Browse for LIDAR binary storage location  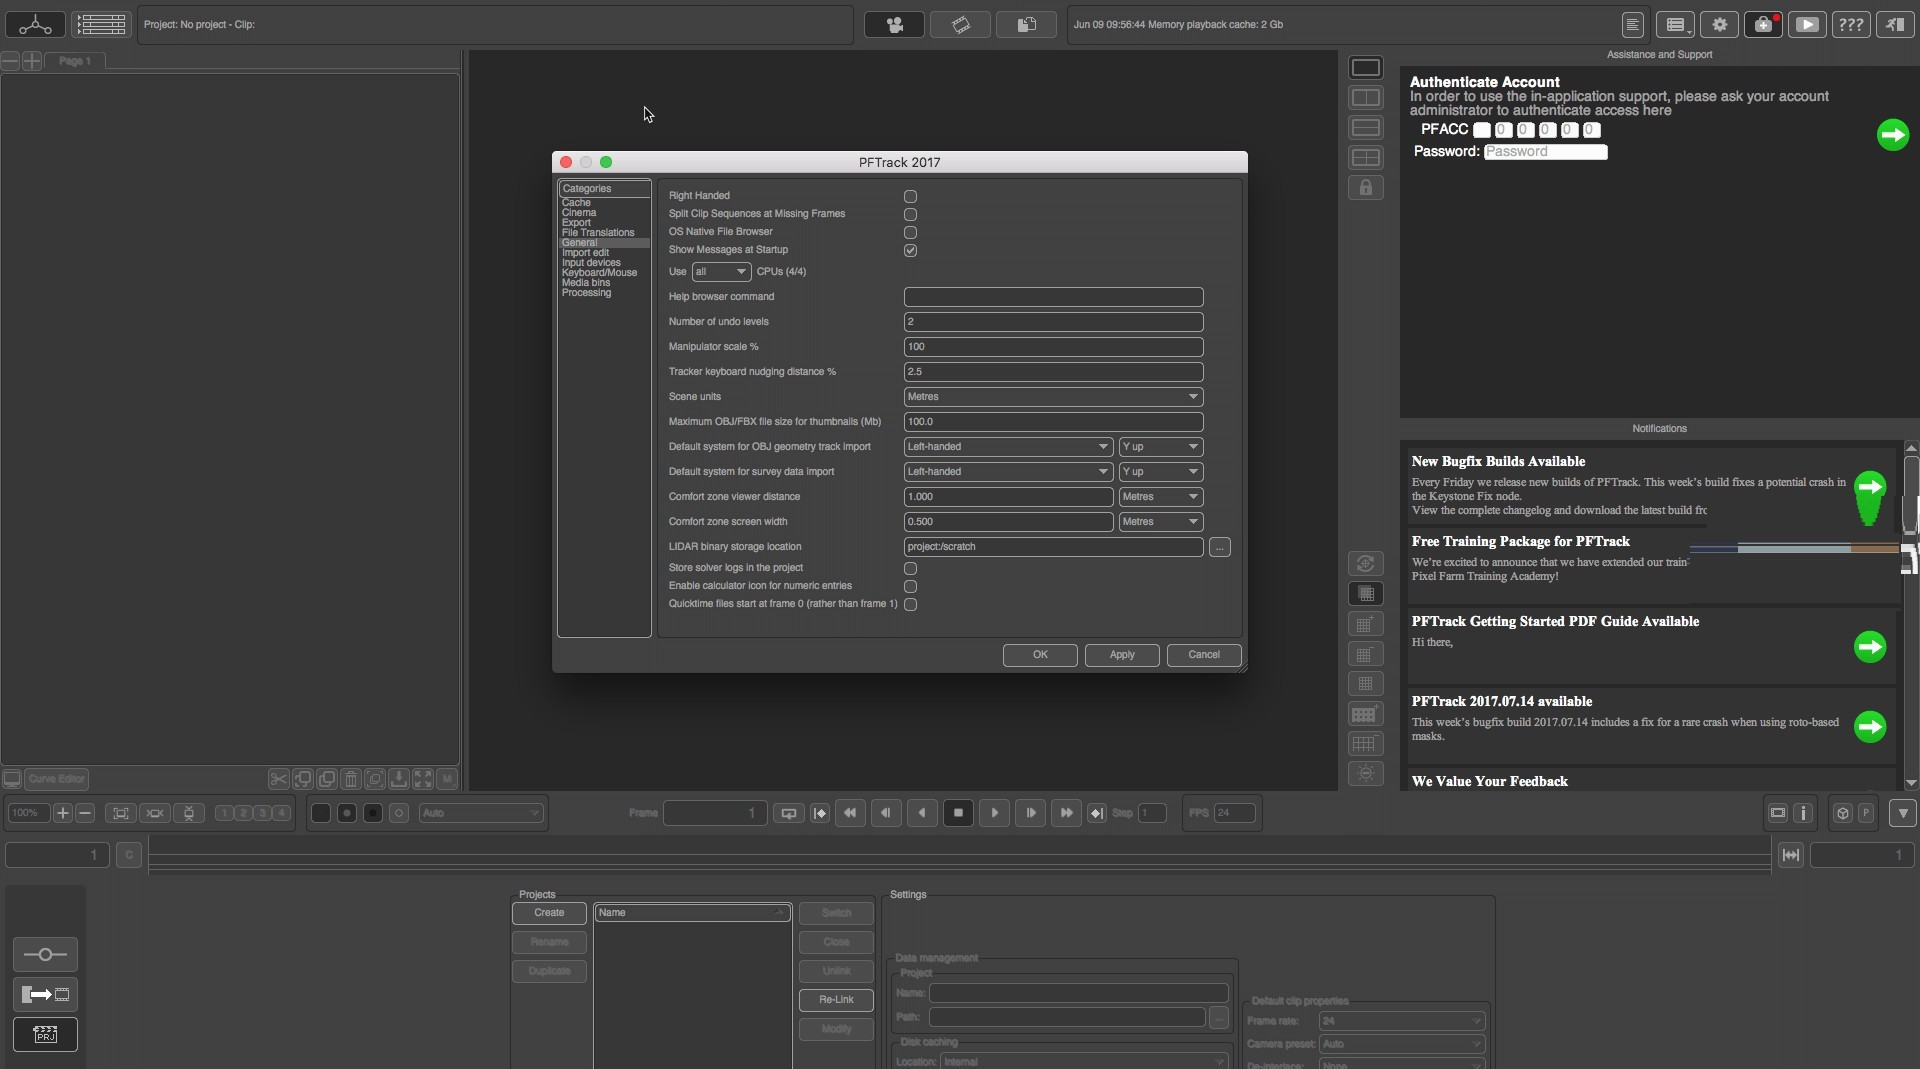pos(1219,547)
